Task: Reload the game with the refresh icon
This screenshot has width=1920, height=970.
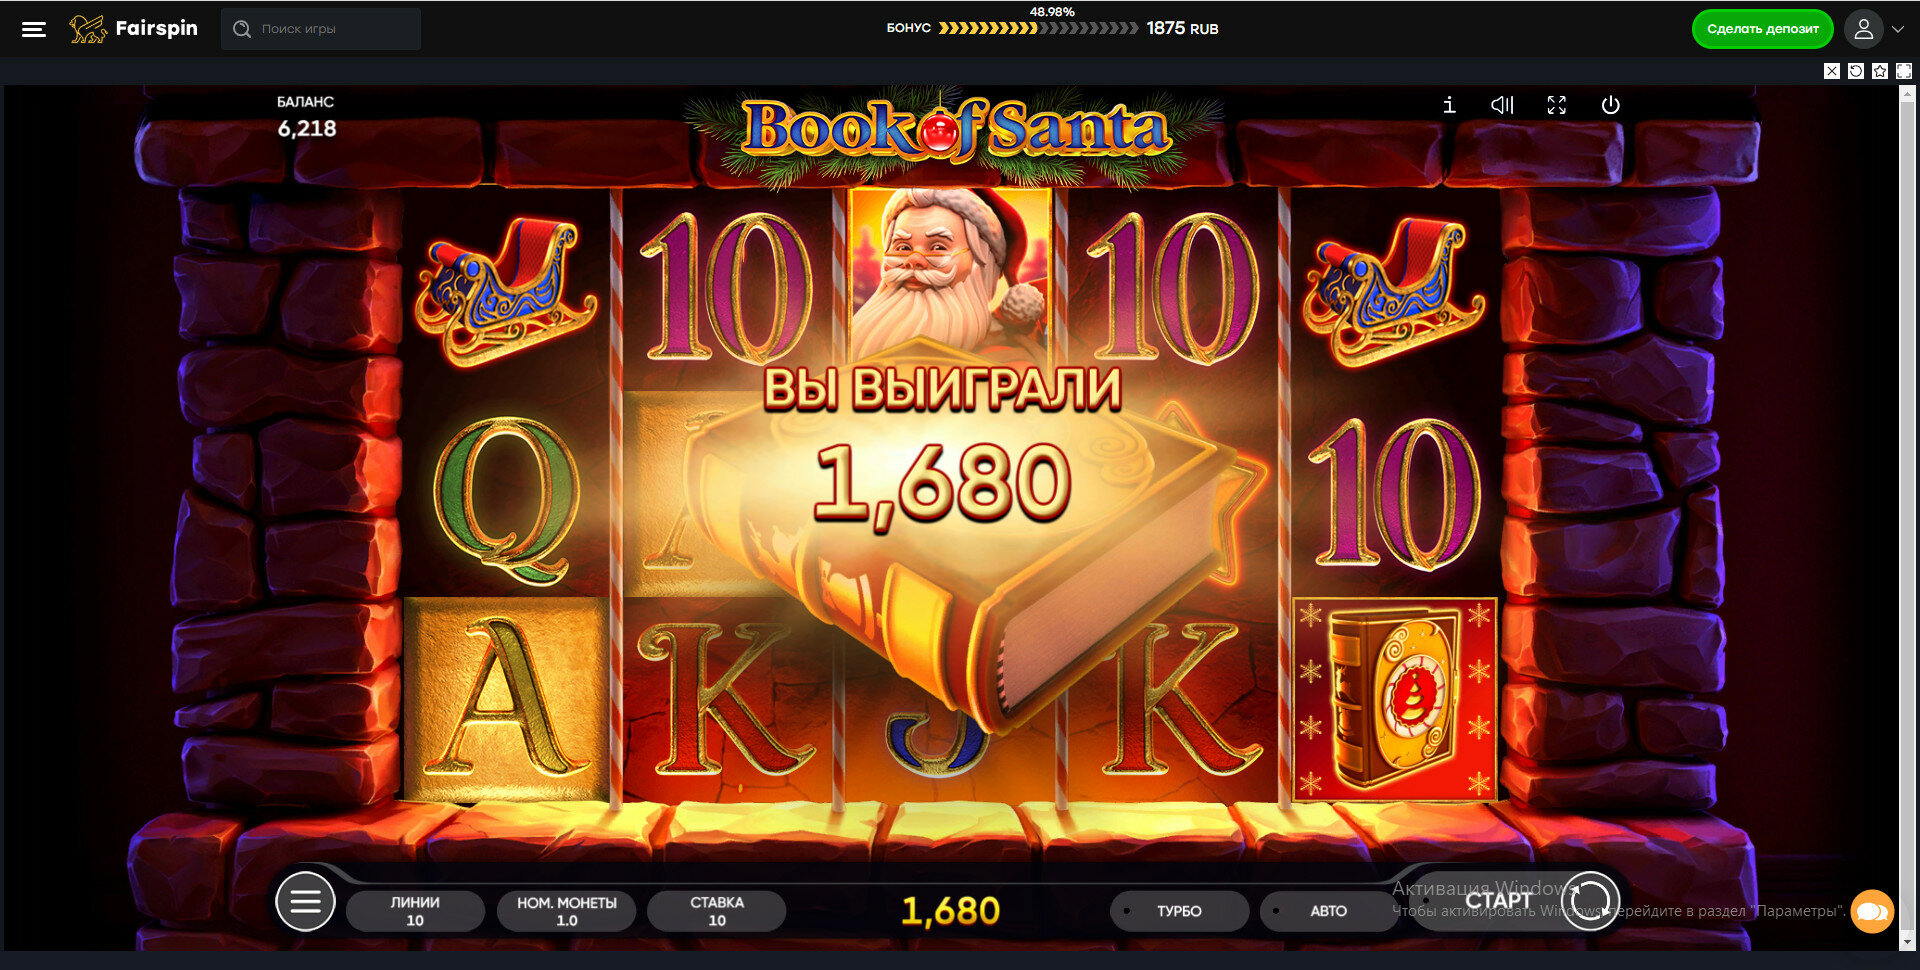Action: coord(1856,71)
